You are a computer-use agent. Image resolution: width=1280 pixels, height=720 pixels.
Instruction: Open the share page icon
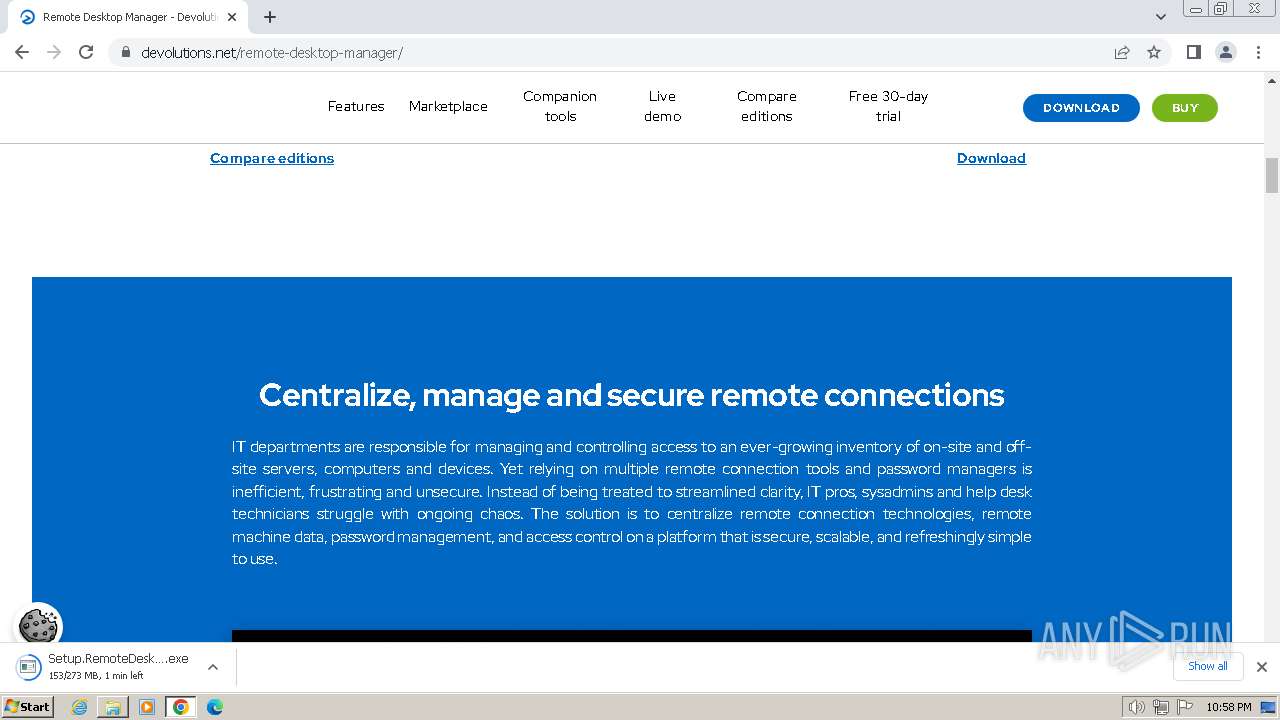click(x=1122, y=52)
